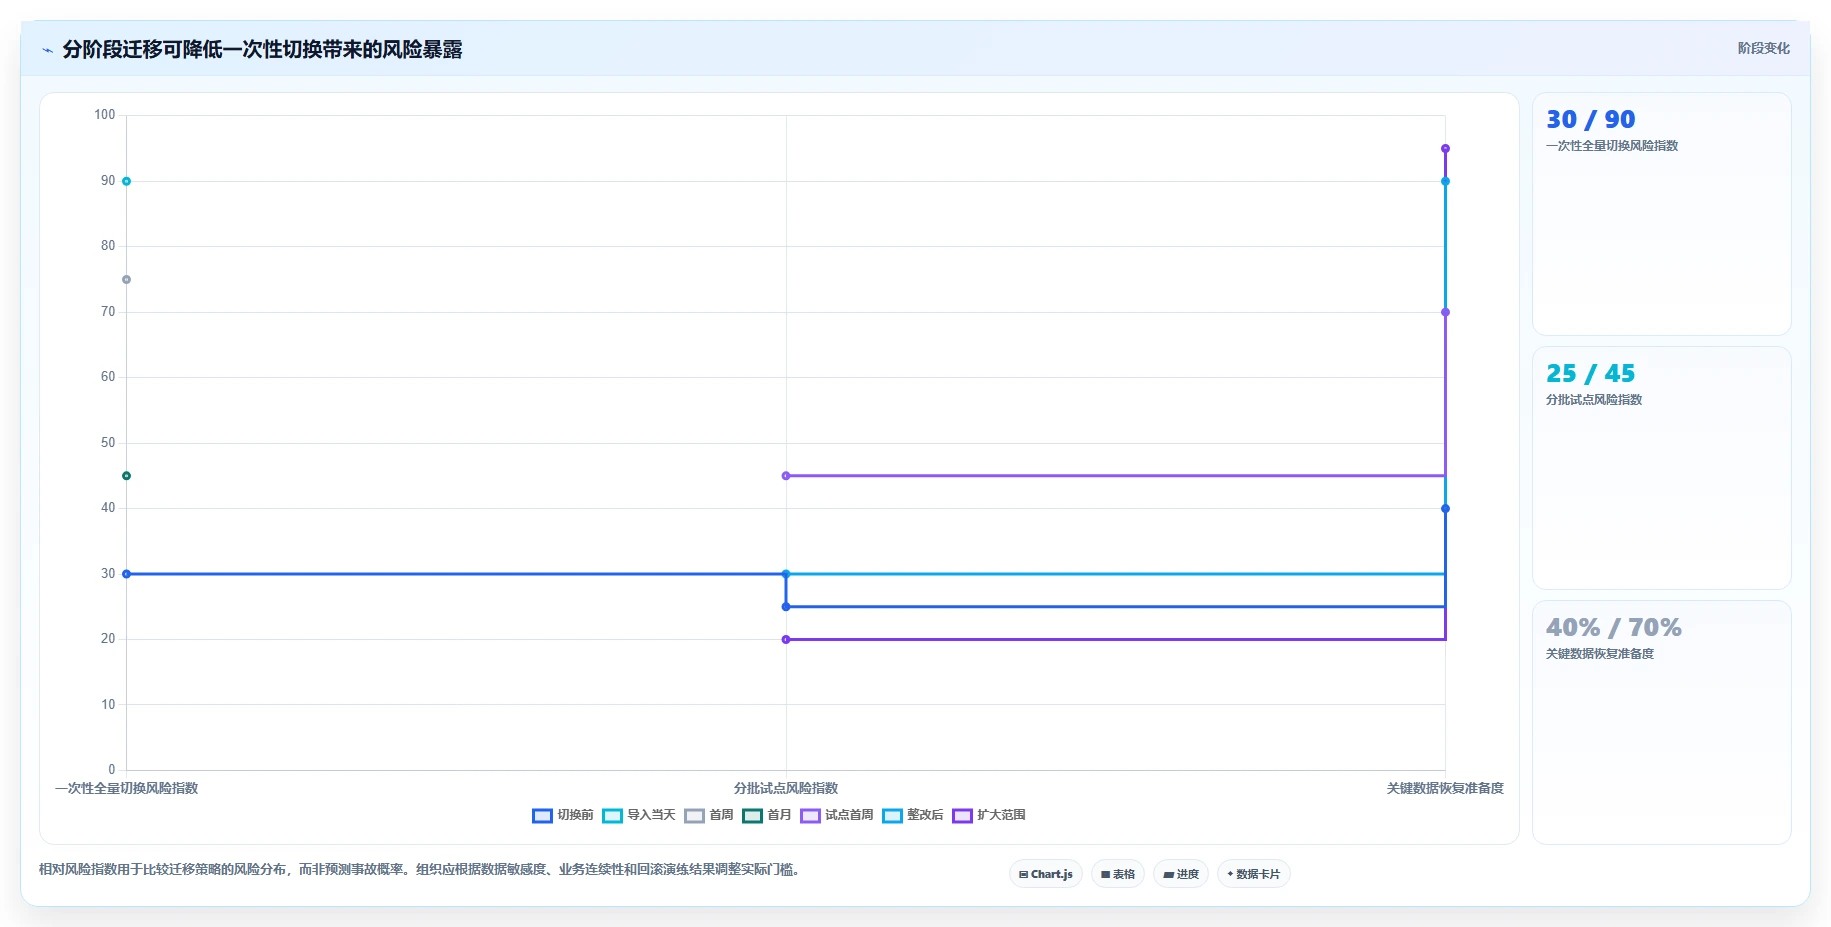Viewport: 1831px width, 927px height.
Task: Click the green data point at 45 on the left axis
Action: (126, 476)
